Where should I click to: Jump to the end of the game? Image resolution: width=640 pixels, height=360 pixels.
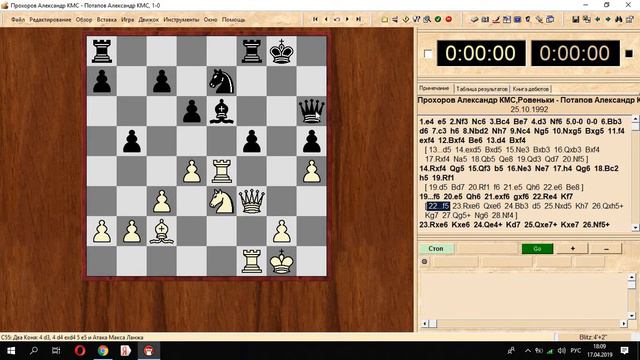tap(358, 19)
